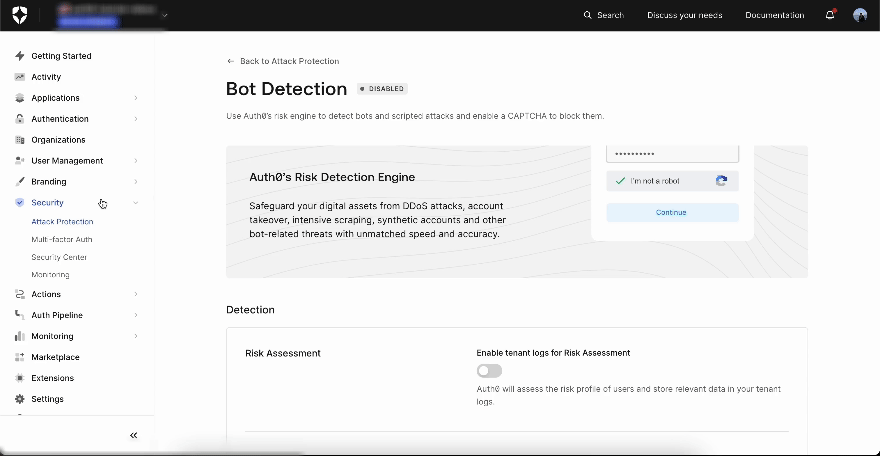Click the Extensions icon in sidebar
Image resolution: width=880 pixels, height=456 pixels.
click(20, 378)
